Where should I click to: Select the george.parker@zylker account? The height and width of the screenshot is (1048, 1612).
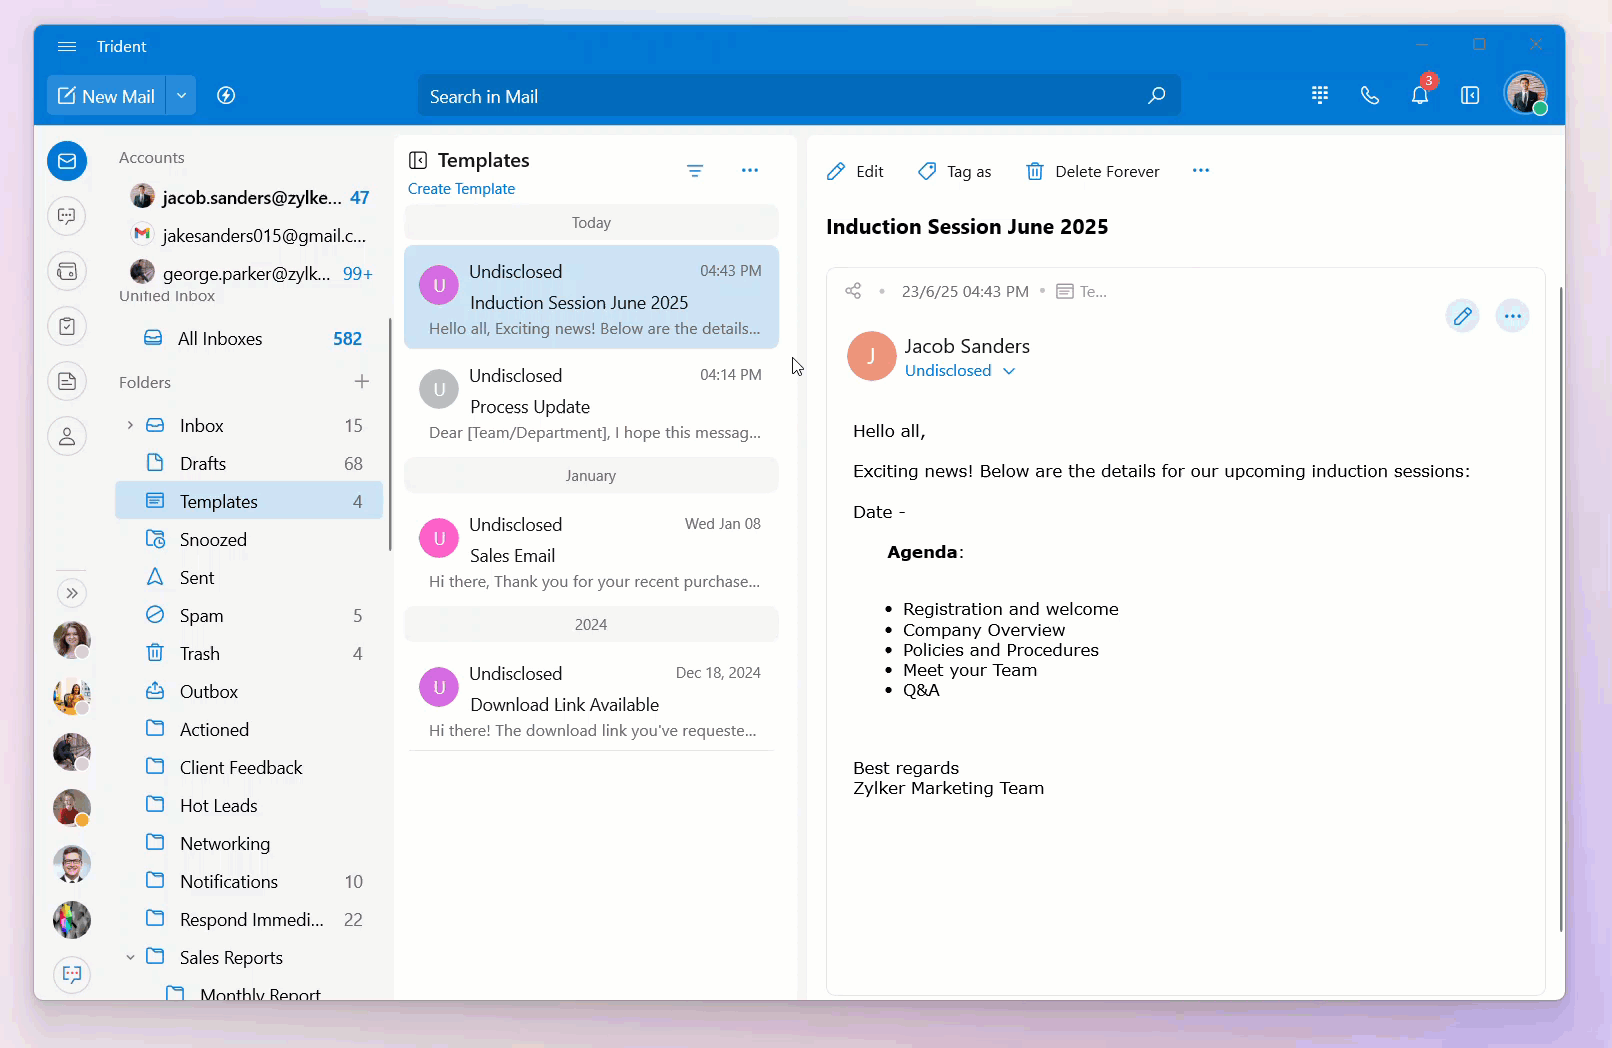click(x=250, y=272)
